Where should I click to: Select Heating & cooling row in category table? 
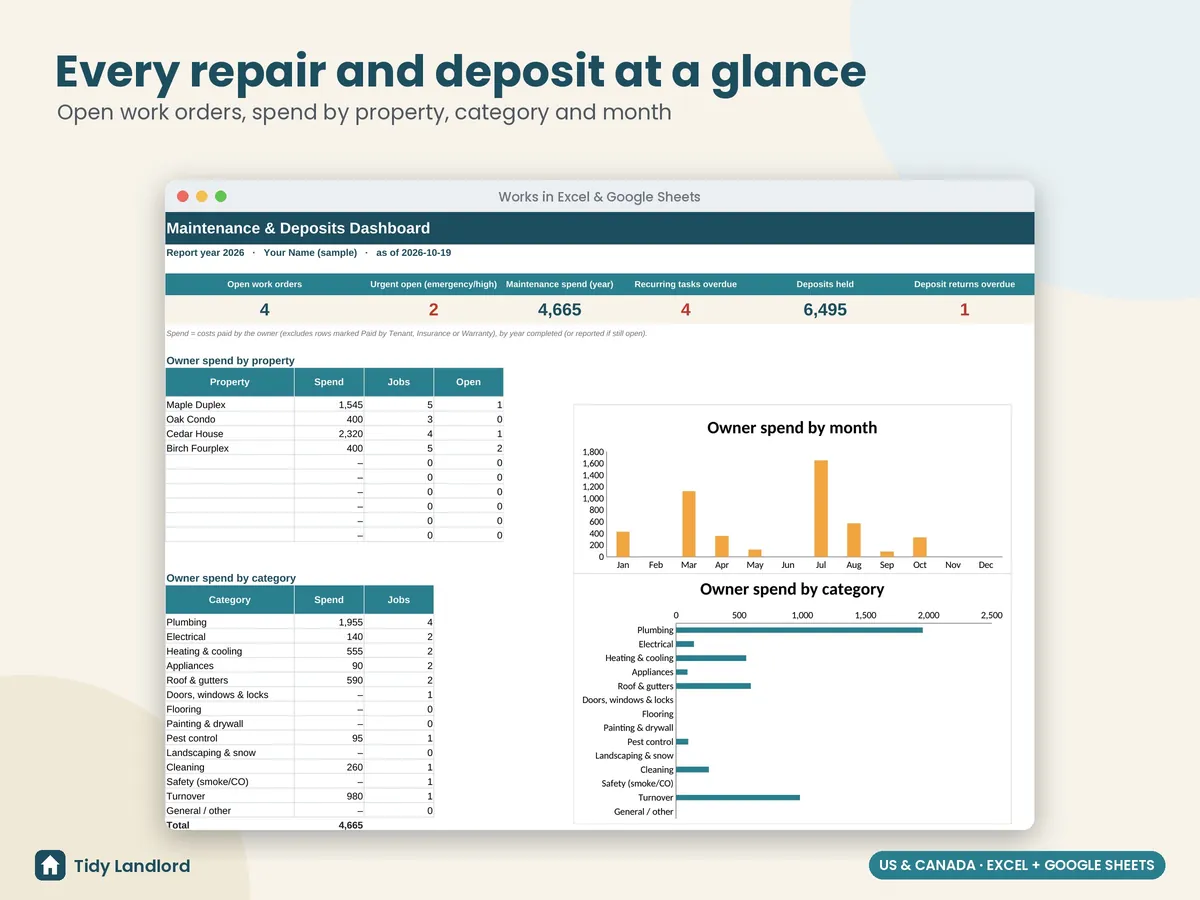pos(300,651)
